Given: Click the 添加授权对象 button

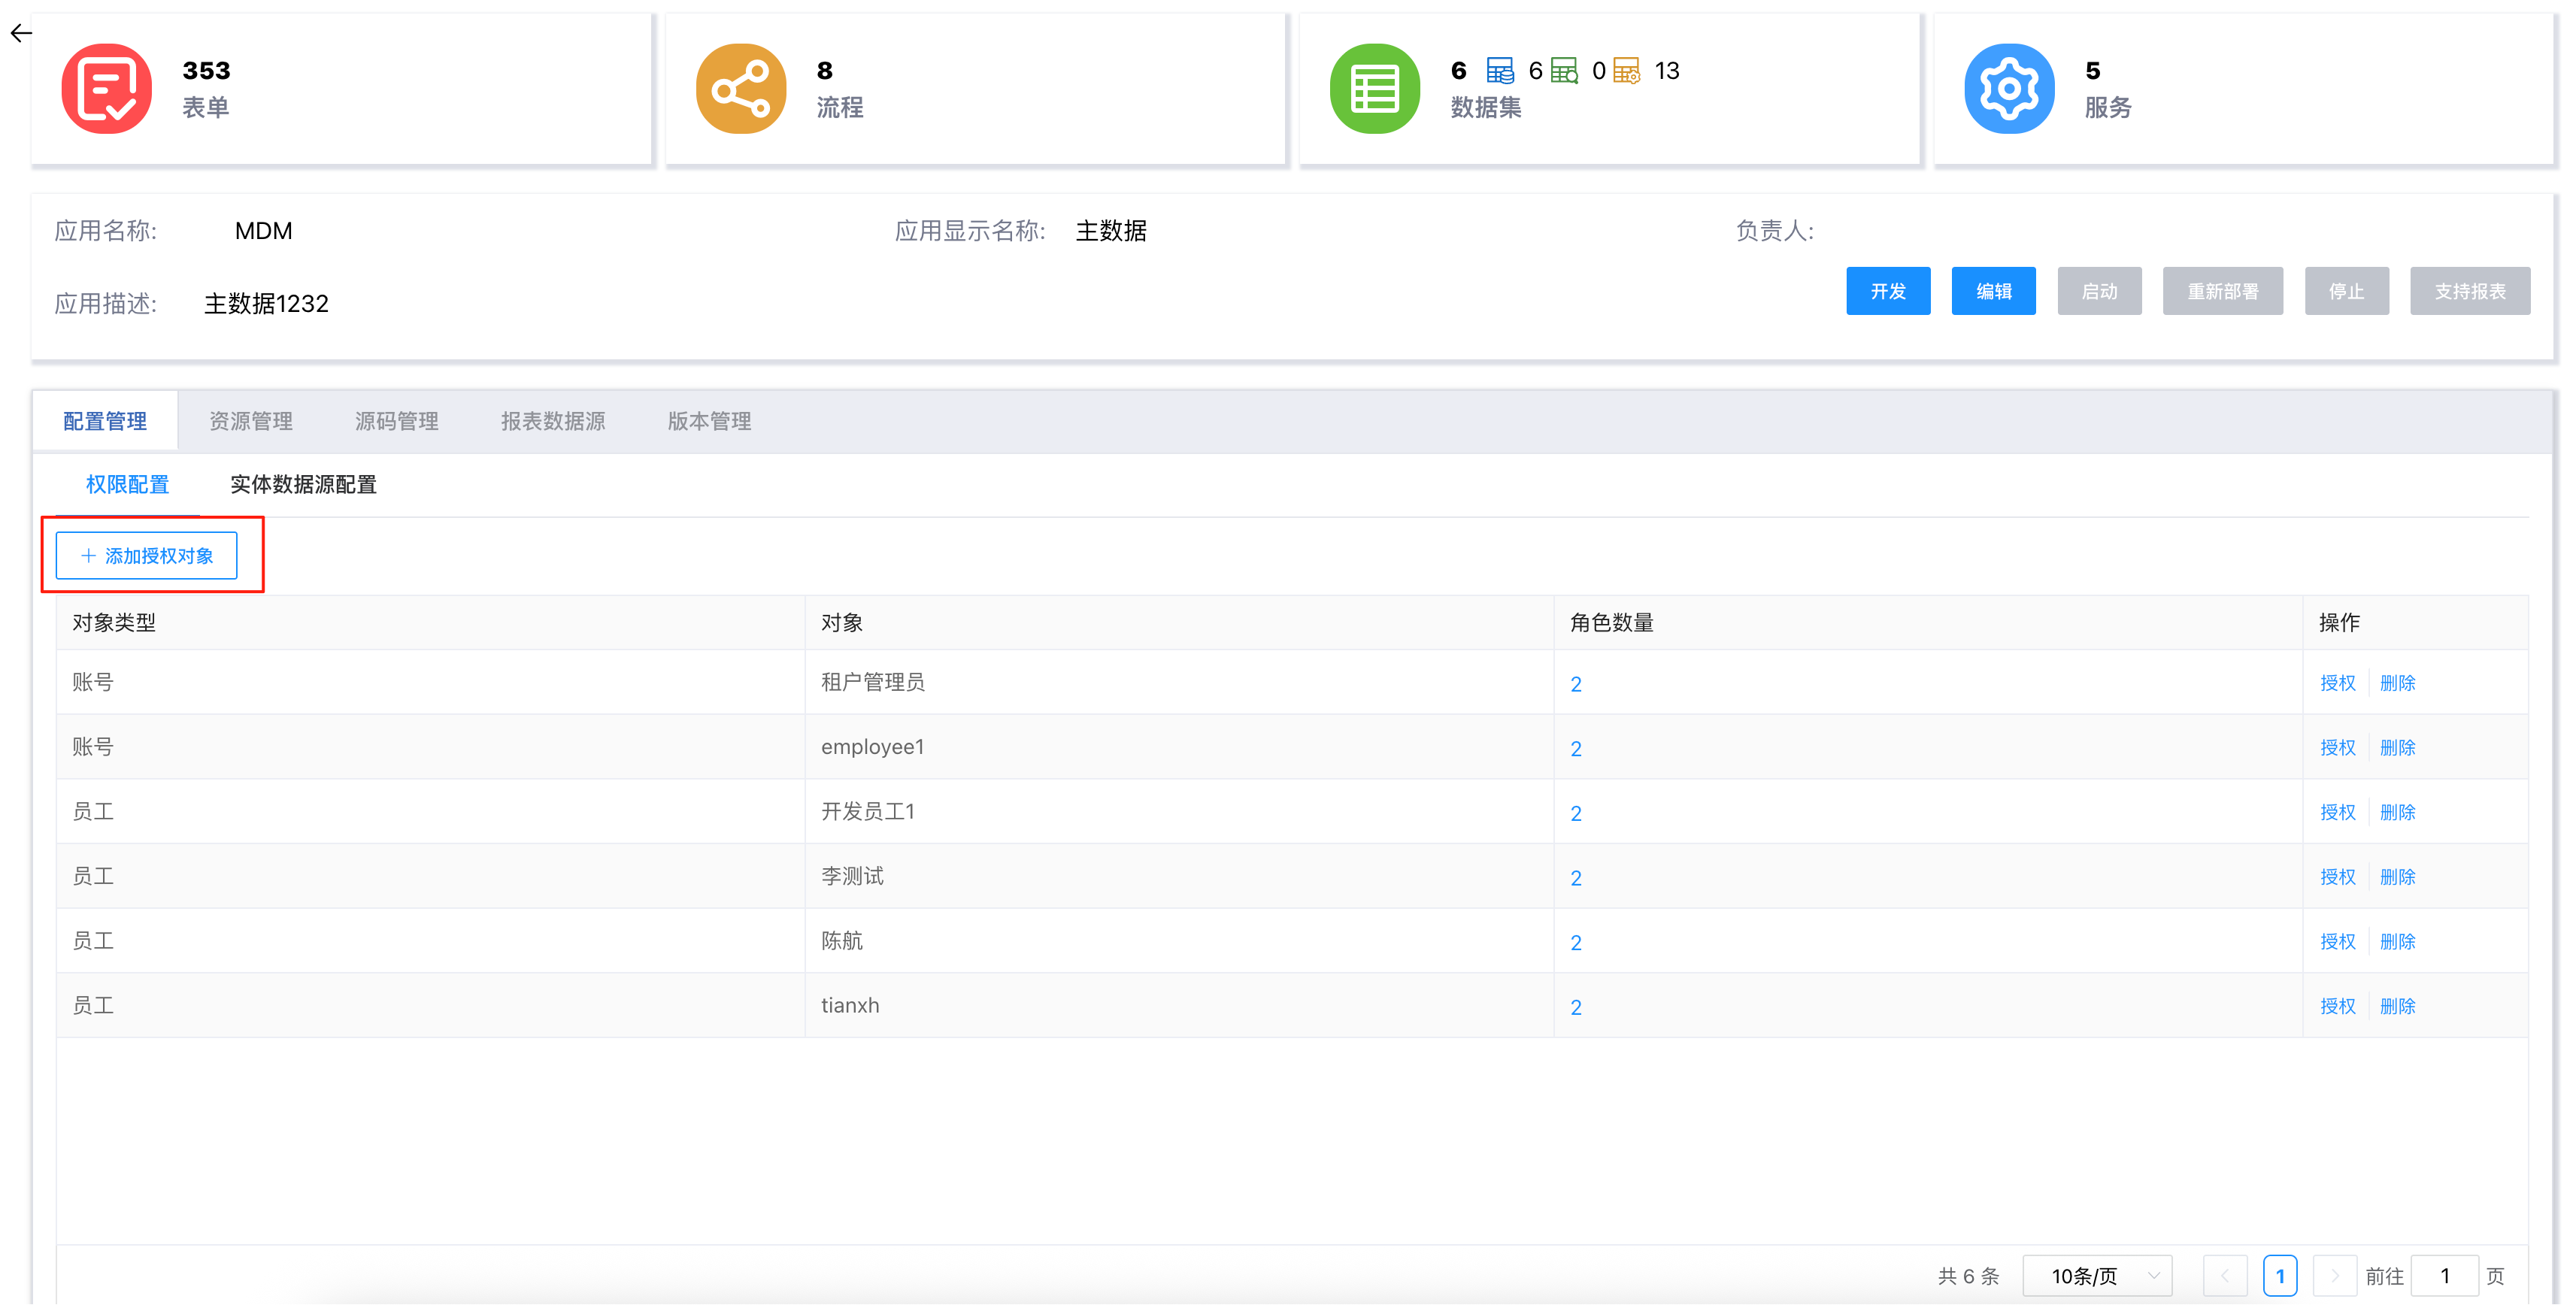Looking at the screenshot, I should click(147, 555).
